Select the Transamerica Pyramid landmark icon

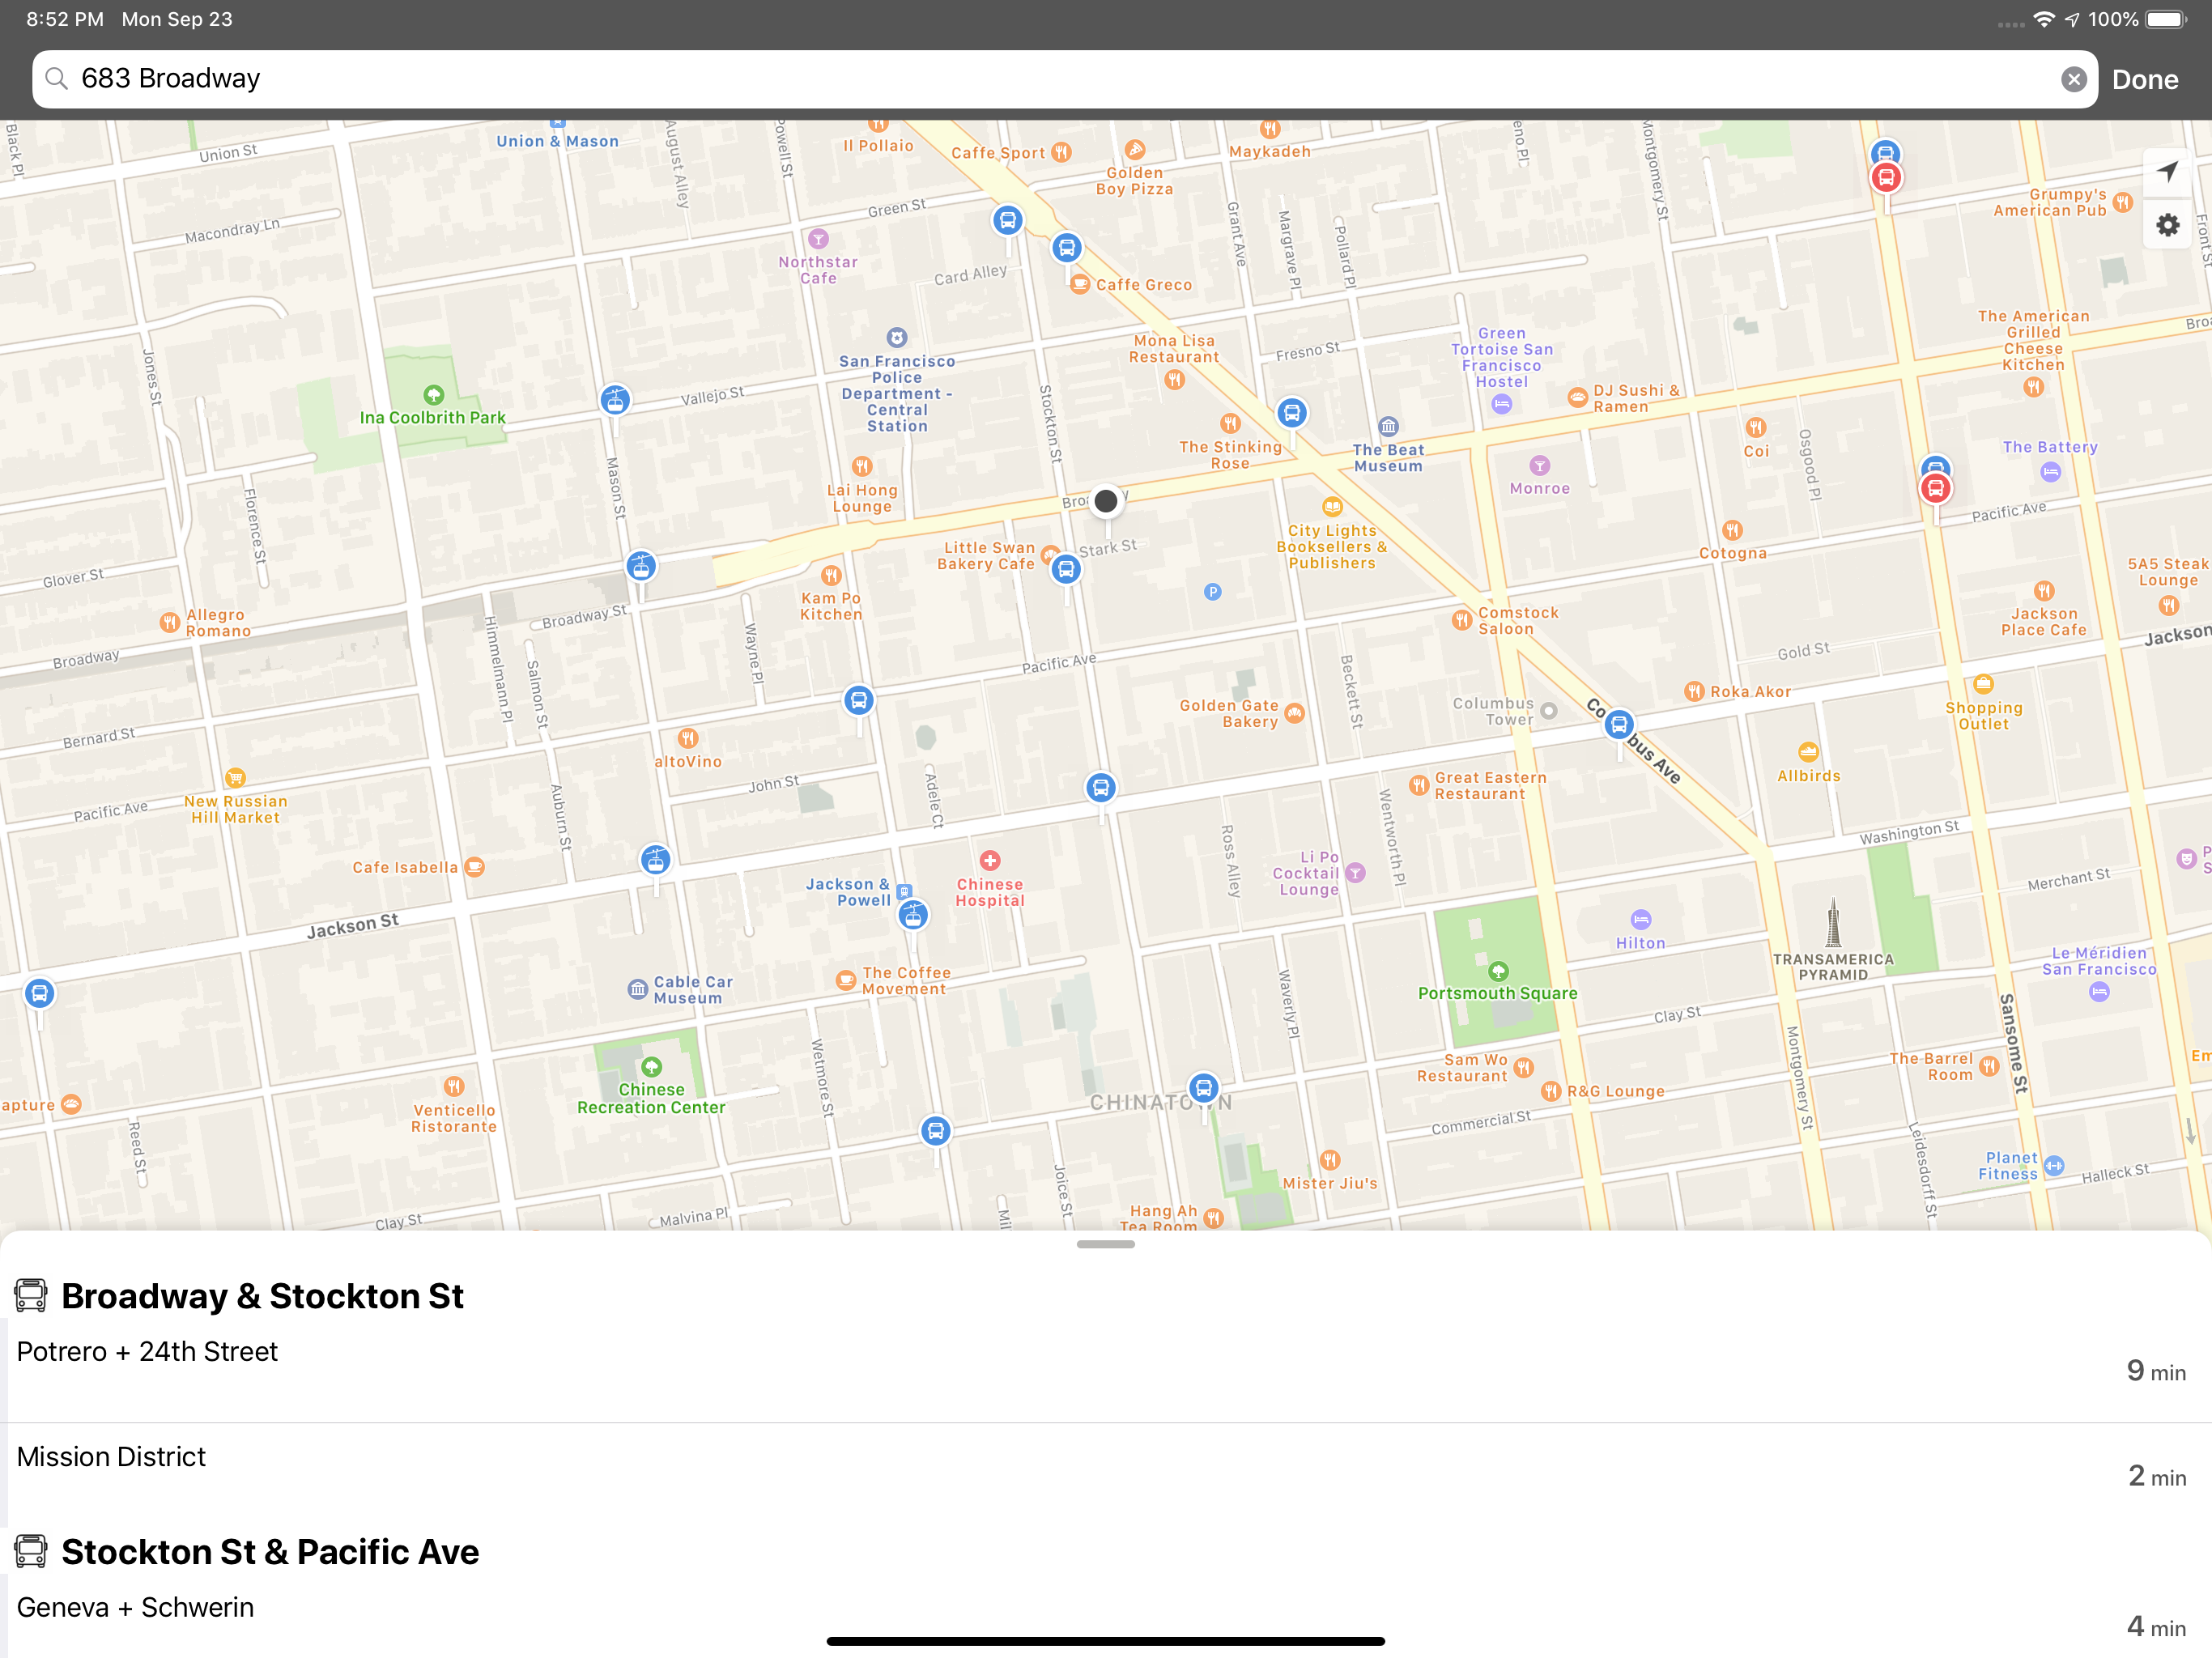(x=1833, y=922)
